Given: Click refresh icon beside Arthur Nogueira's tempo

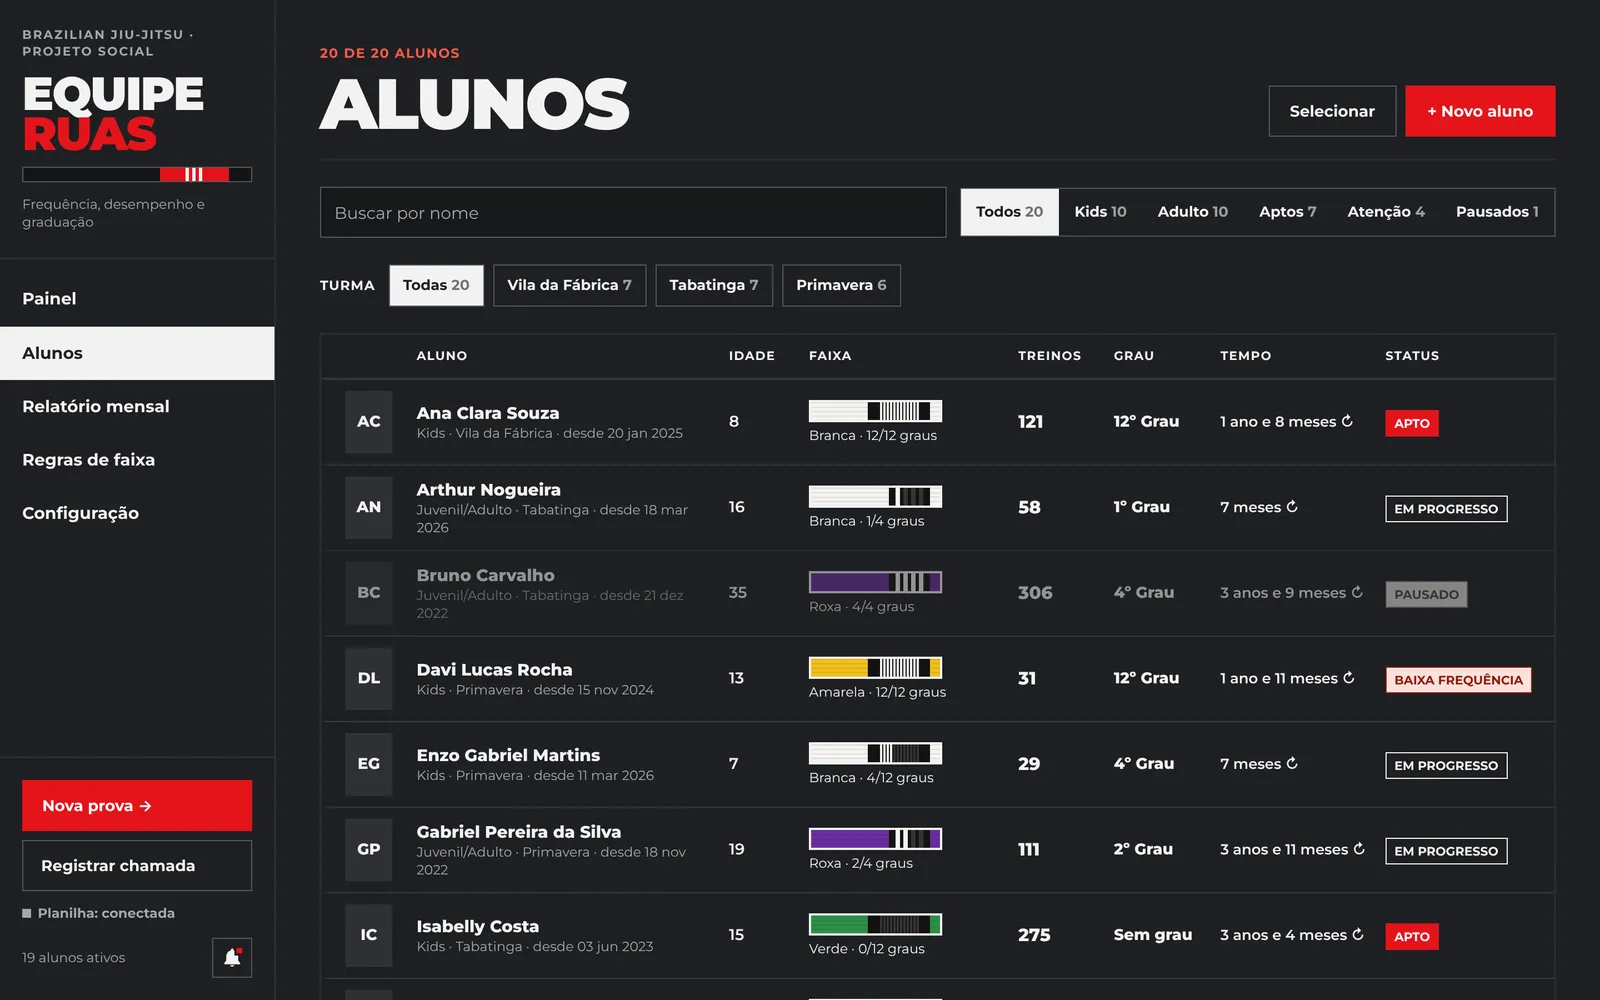Looking at the screenshot, I should pos(1292,507).
